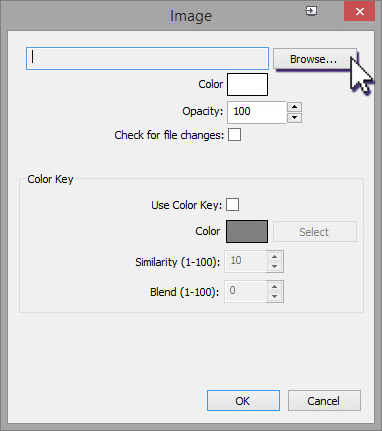The width and height of the screenshot is (382, 431).
Task: Click the Similarity value field
Action: pos(245,261)
